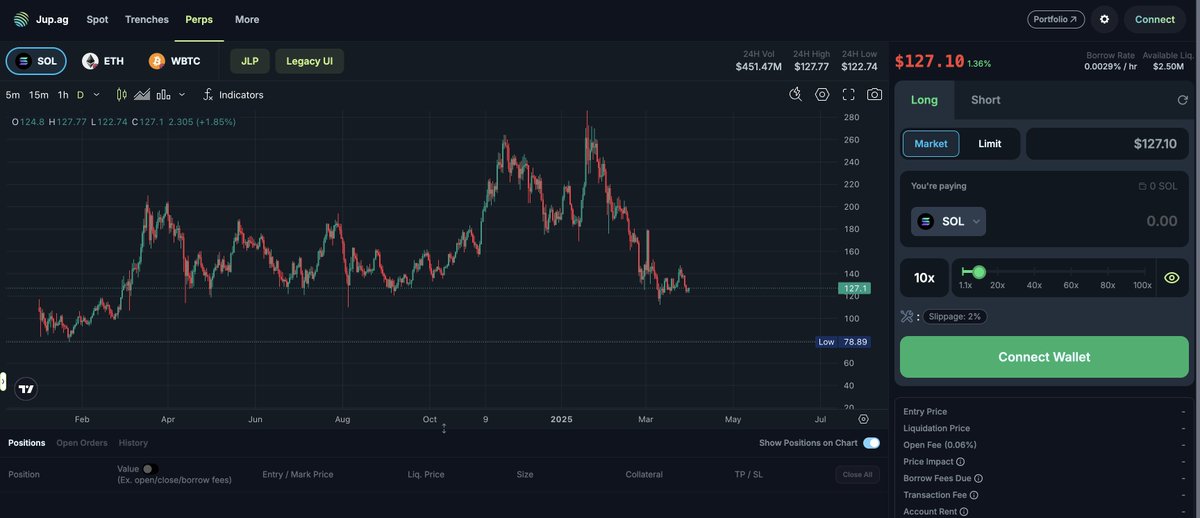
Task: Open the Indicators menu
Action: point(233,95)
